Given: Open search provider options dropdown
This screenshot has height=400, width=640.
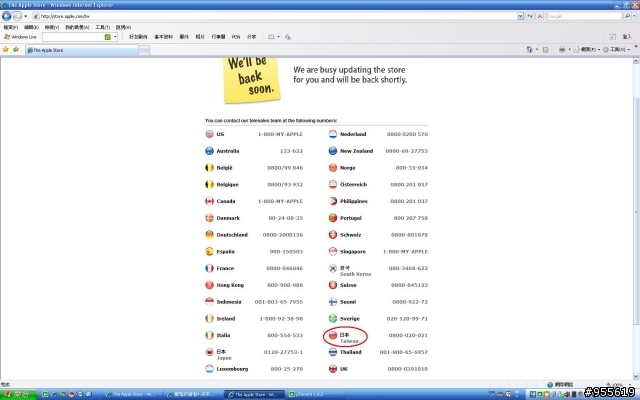Looking at the screenshot, I should click(x=635, y=16).
